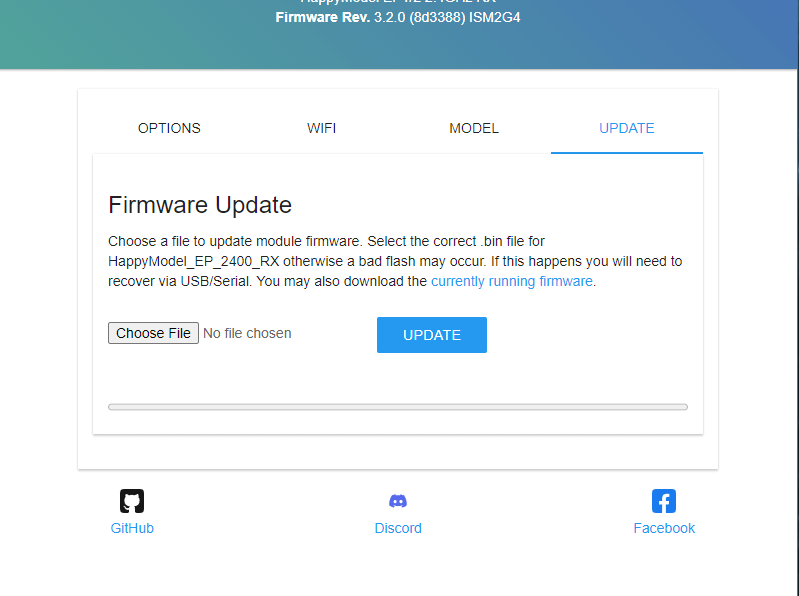Click the bold Firmware Rev. label

[x=323, y=17]
